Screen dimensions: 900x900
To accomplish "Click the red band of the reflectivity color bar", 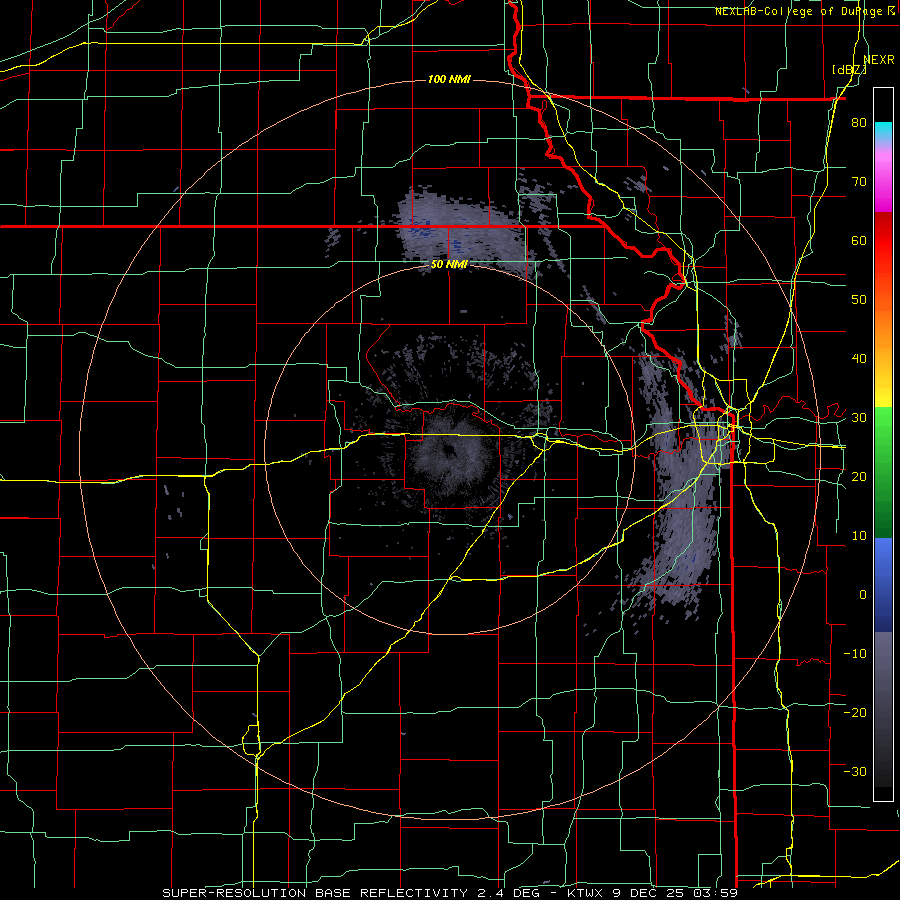I will pyautogui.click(x=883, y=255).
